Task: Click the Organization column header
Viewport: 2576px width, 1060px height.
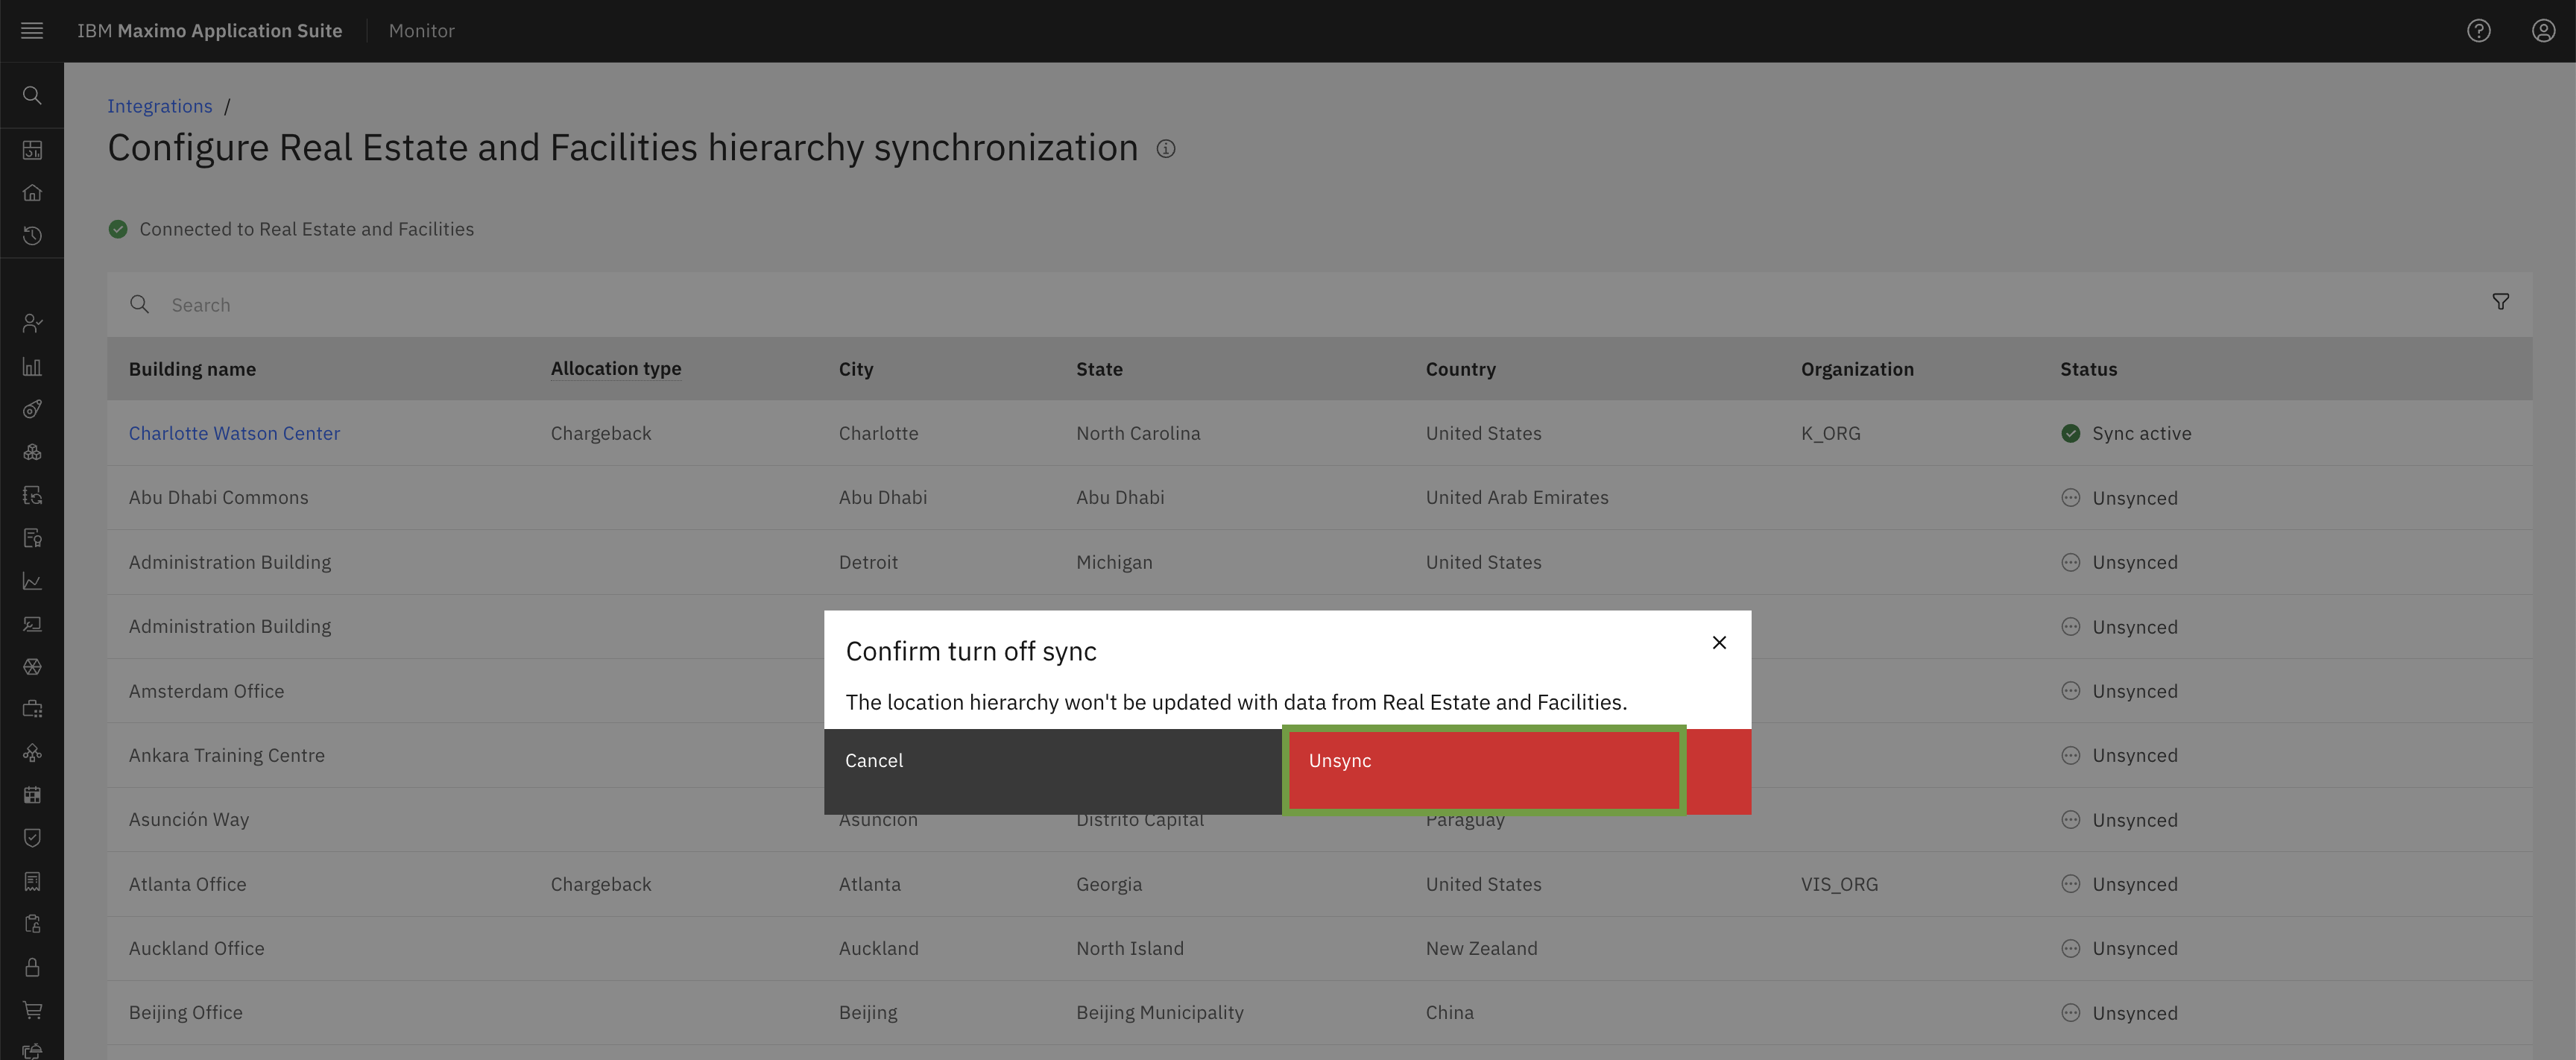Action: (1857, 369)
